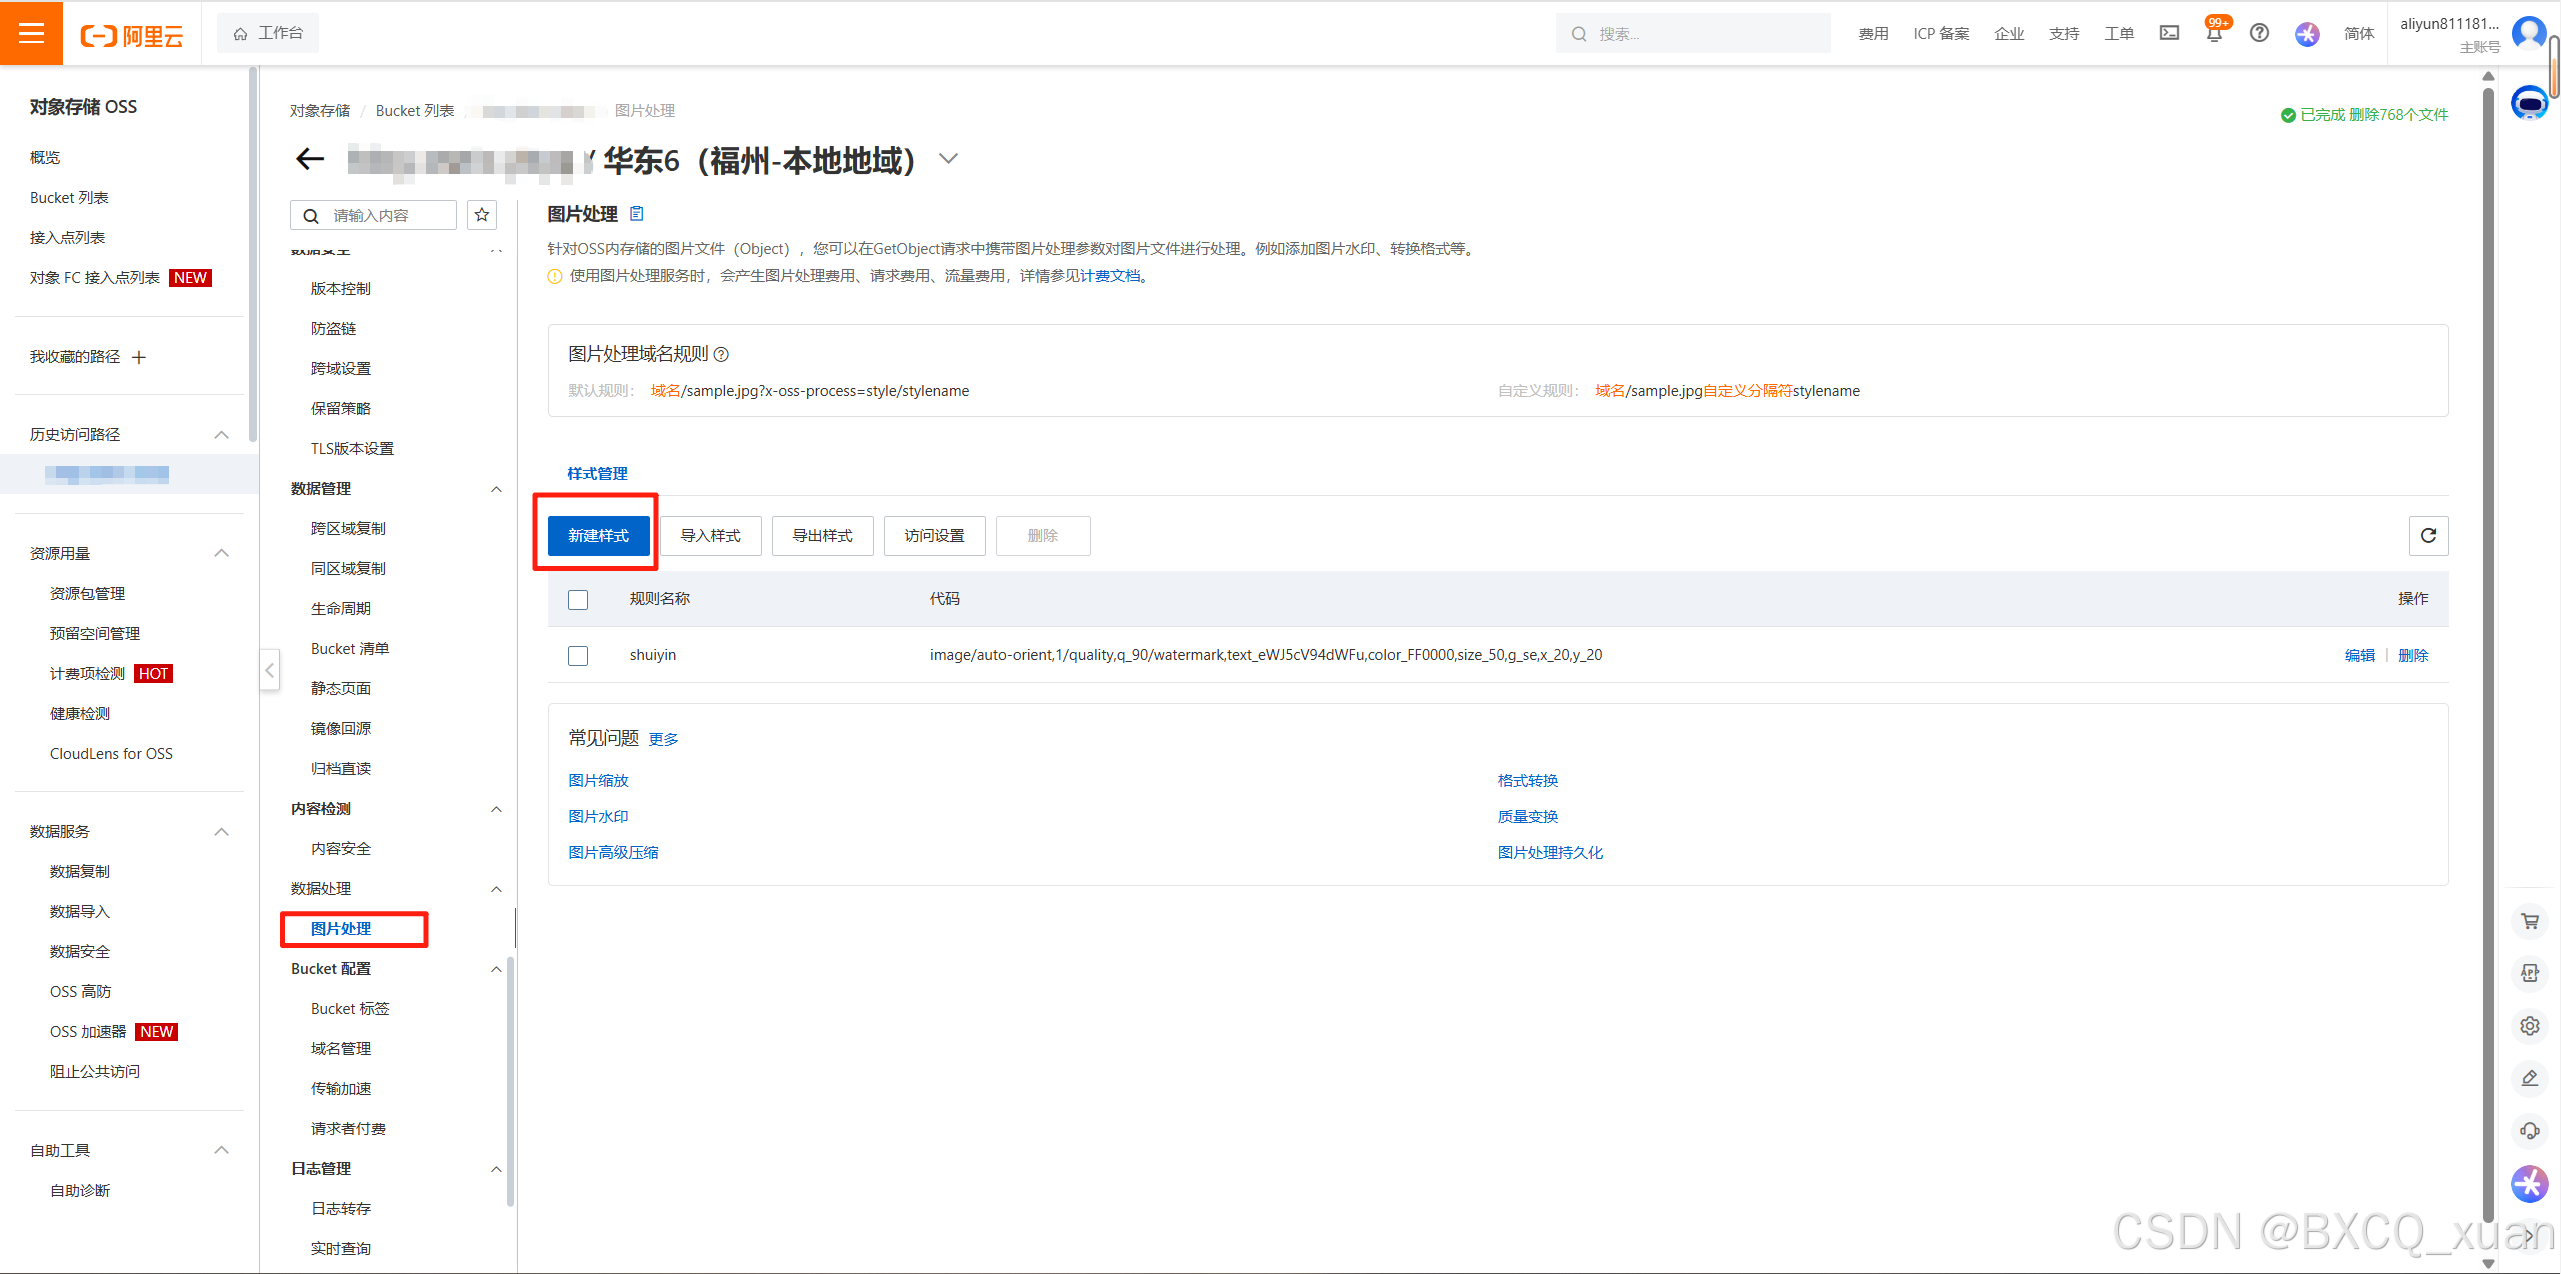Expand the bucket region dropdown arrow
2561x1274 pixels.
(x=948, y=159)
